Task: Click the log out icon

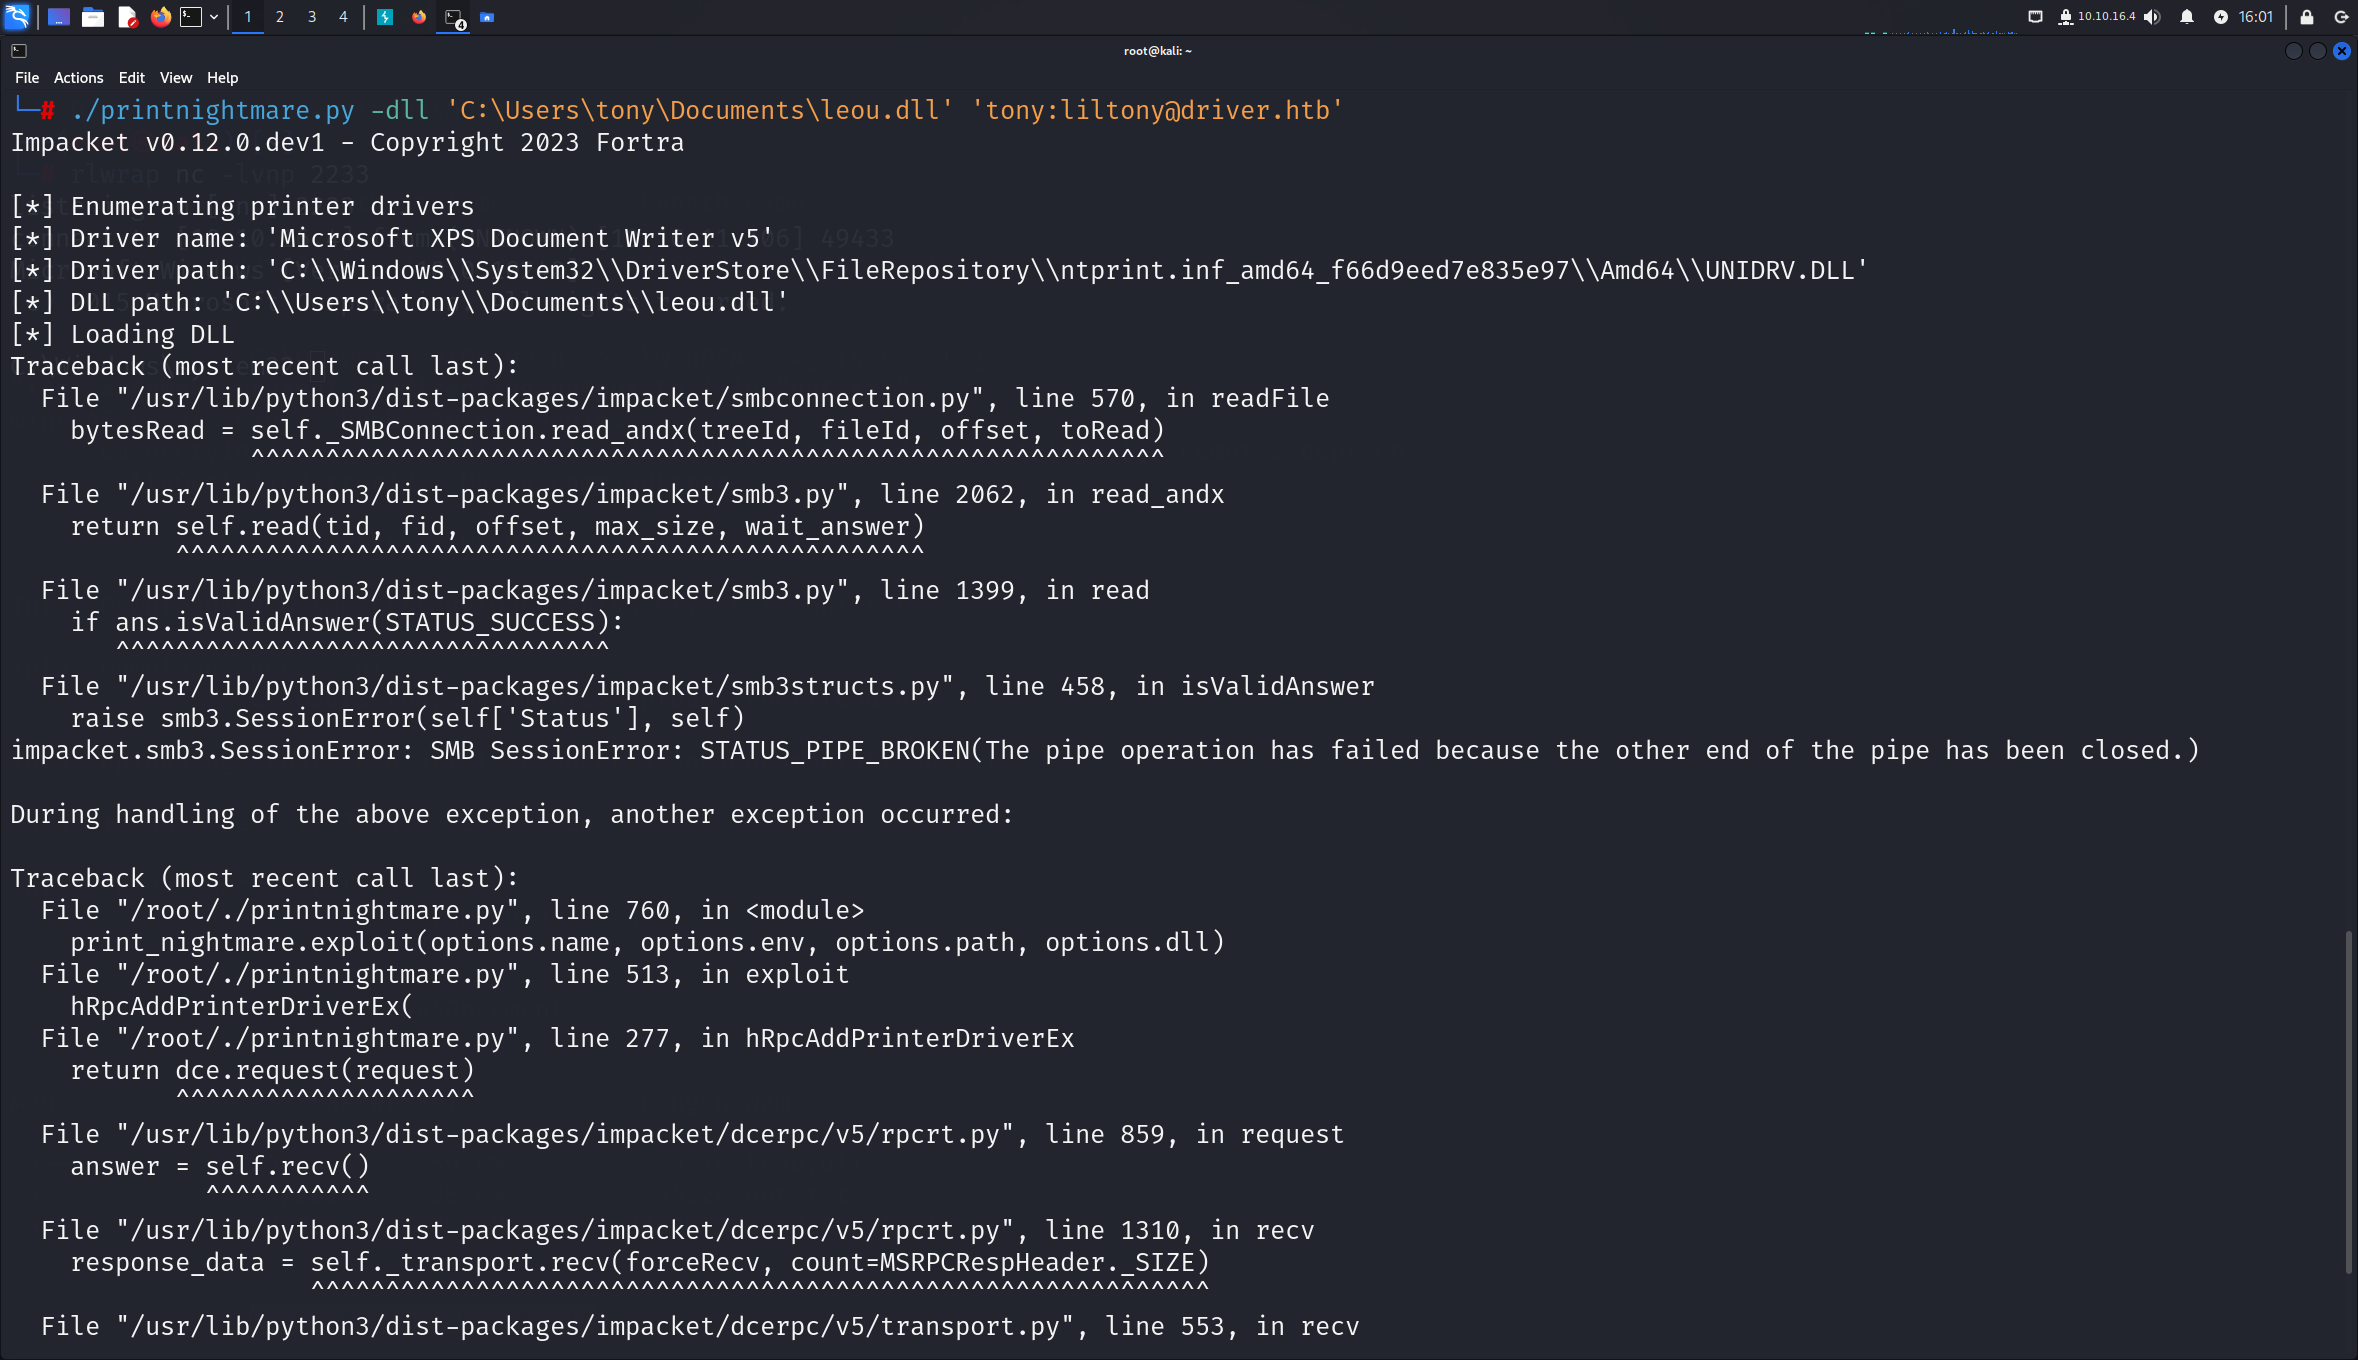Action: (x=2341, y=17)
